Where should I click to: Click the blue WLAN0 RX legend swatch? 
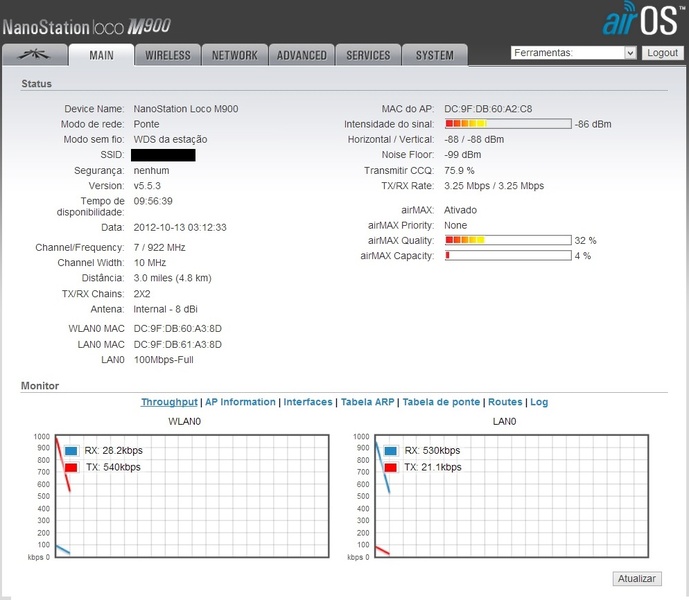(x=71, y=451)
